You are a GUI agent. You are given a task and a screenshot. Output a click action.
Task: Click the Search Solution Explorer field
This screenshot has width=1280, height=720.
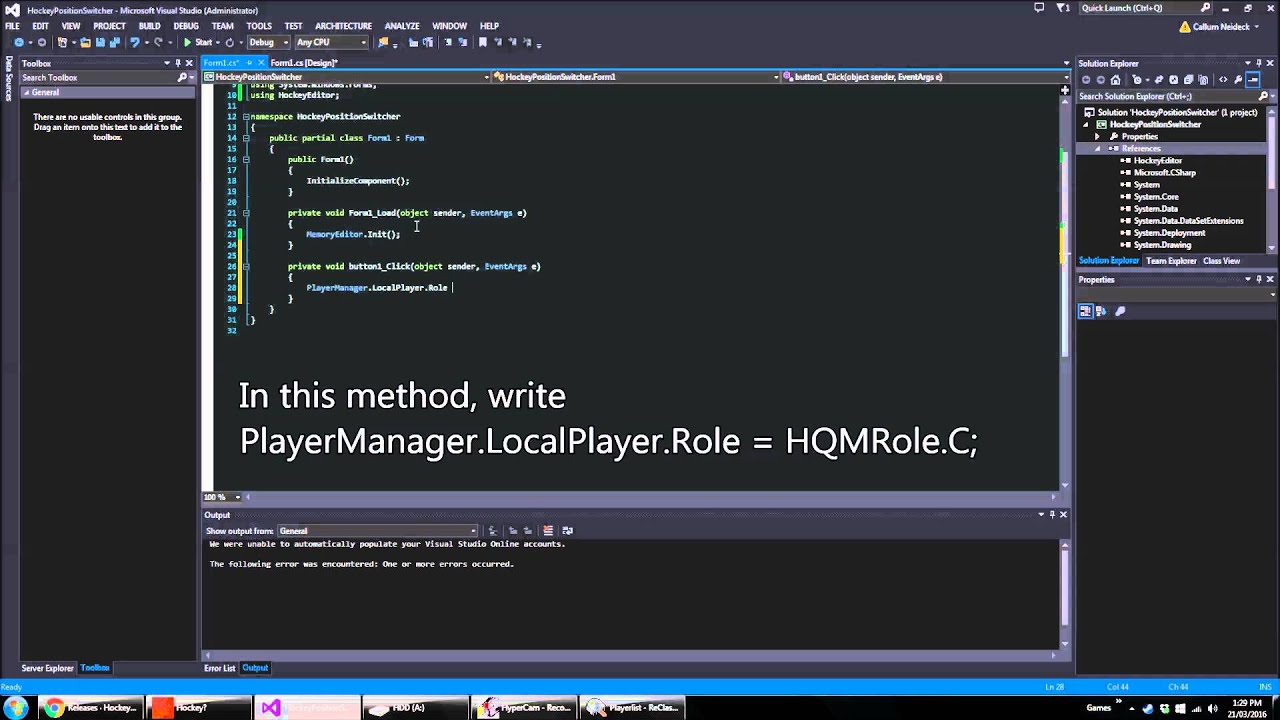[1167, 97]
